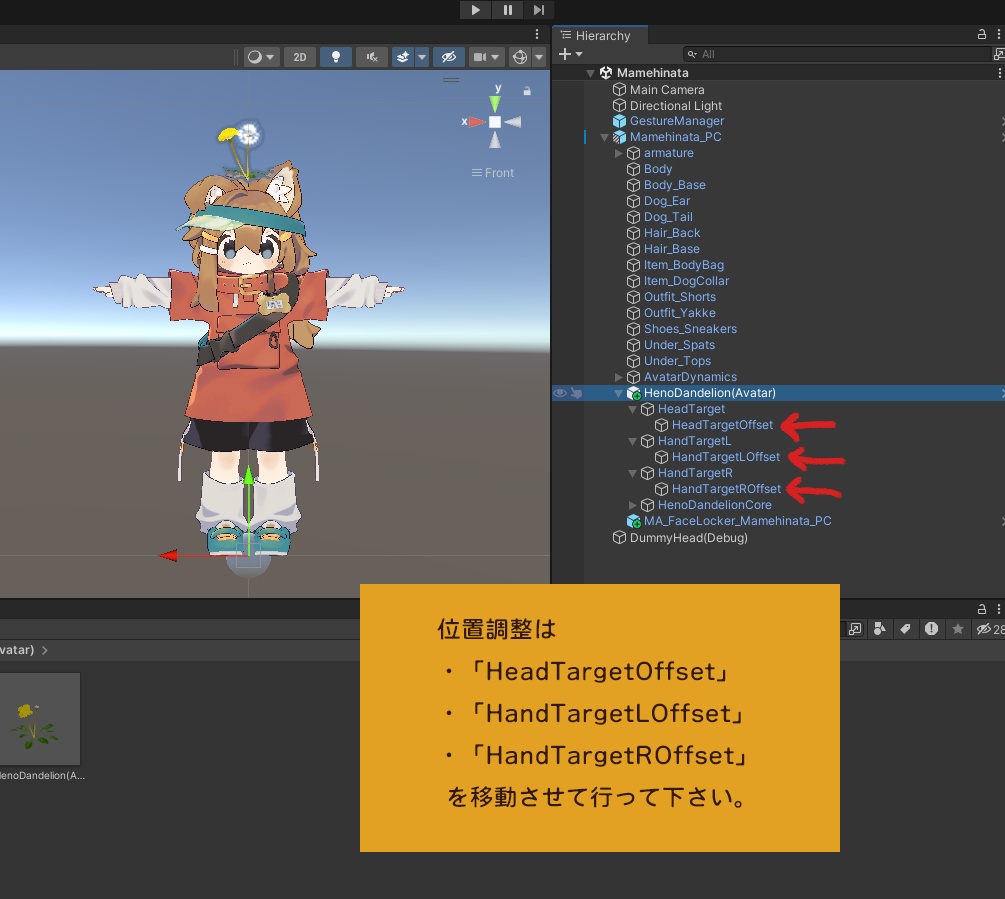
Task: Toggle picking hand icon for HenoDandelion(Avatar)
Action: [576, 393]
